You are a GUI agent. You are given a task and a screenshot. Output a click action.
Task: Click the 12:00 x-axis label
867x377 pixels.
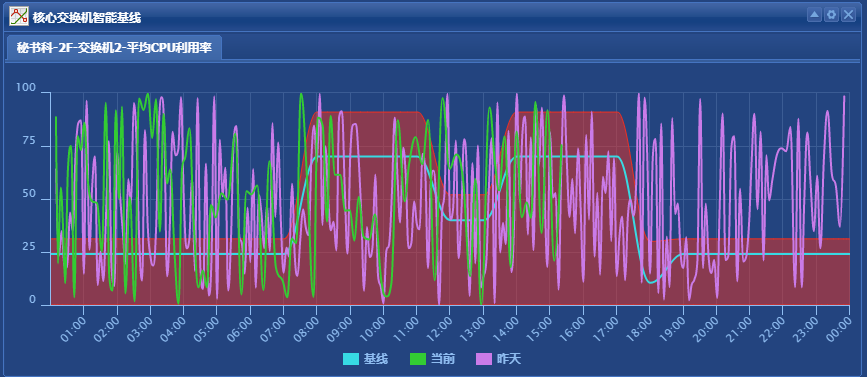click(x=438, y=328)
